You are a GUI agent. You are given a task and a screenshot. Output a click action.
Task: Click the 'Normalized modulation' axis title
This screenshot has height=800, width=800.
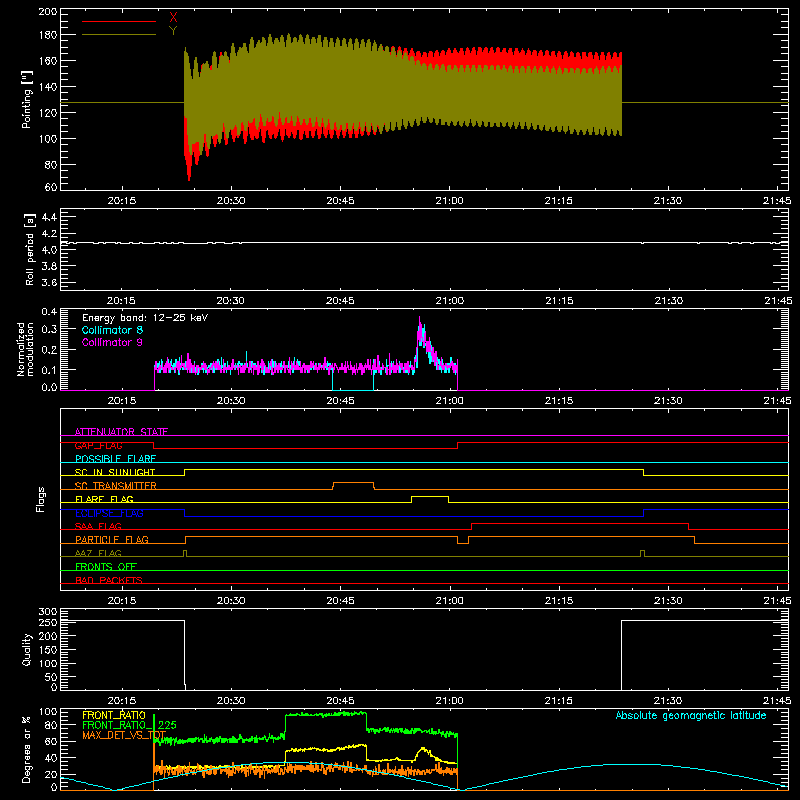click(x=25, y=349)
